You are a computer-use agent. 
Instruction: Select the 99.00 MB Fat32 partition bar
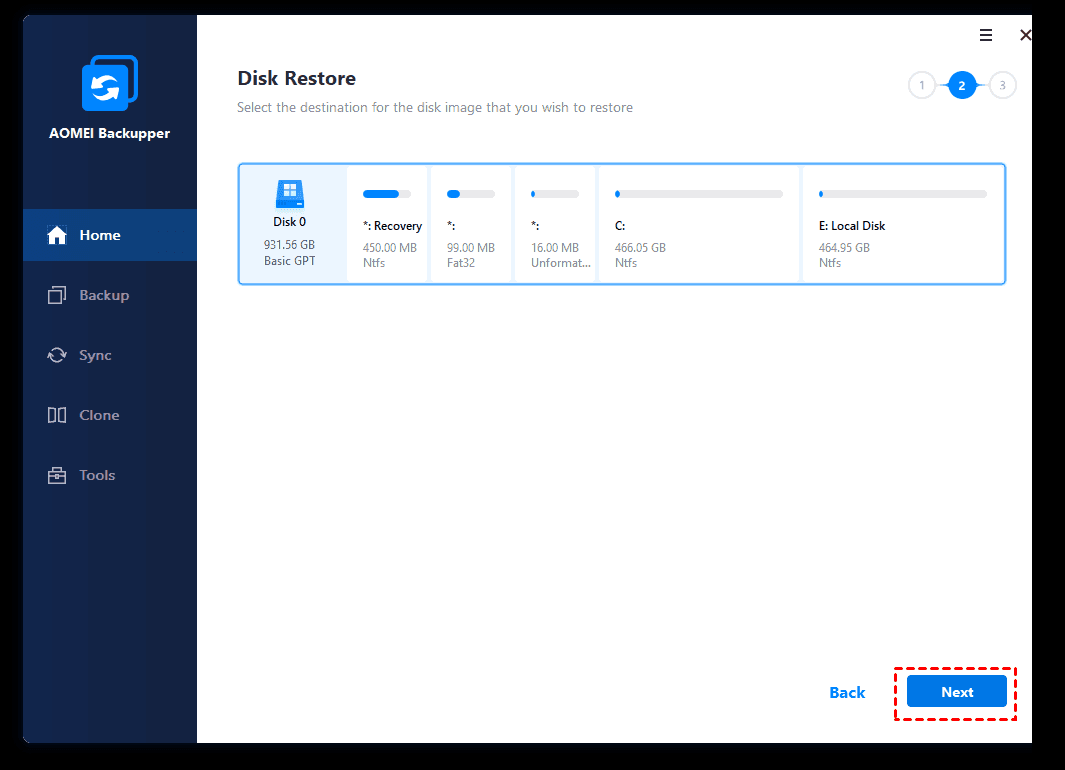471,194
